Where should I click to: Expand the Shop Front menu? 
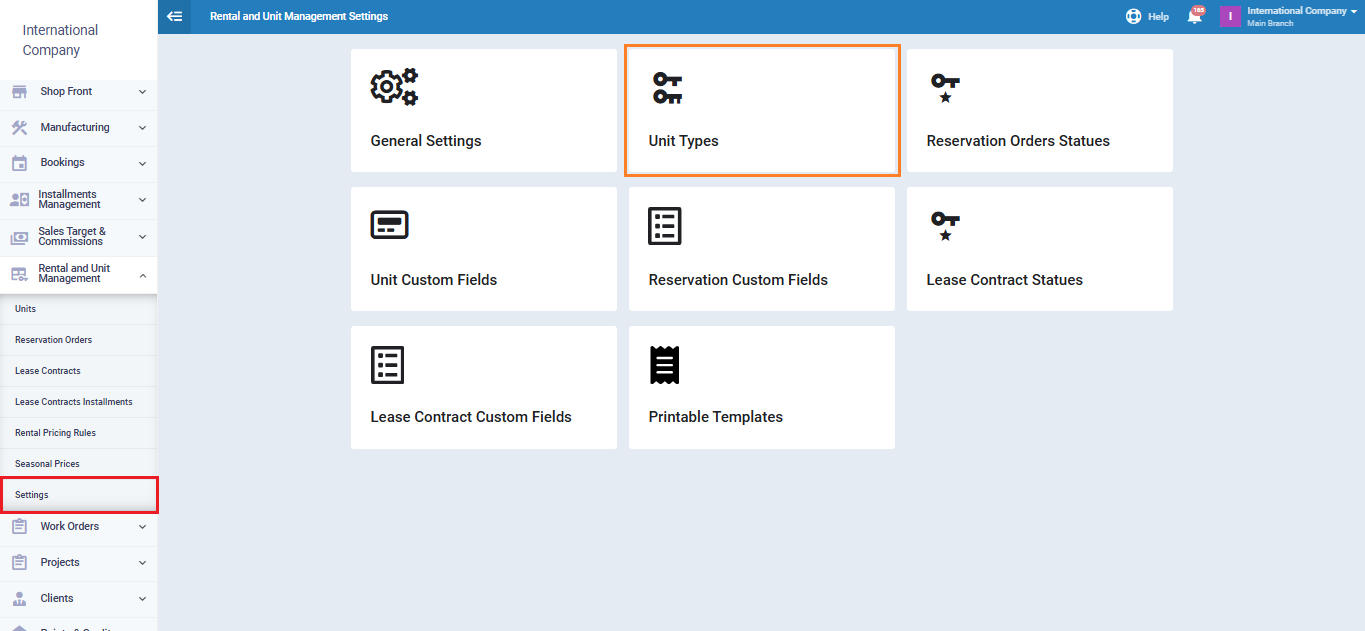[79, 92]
